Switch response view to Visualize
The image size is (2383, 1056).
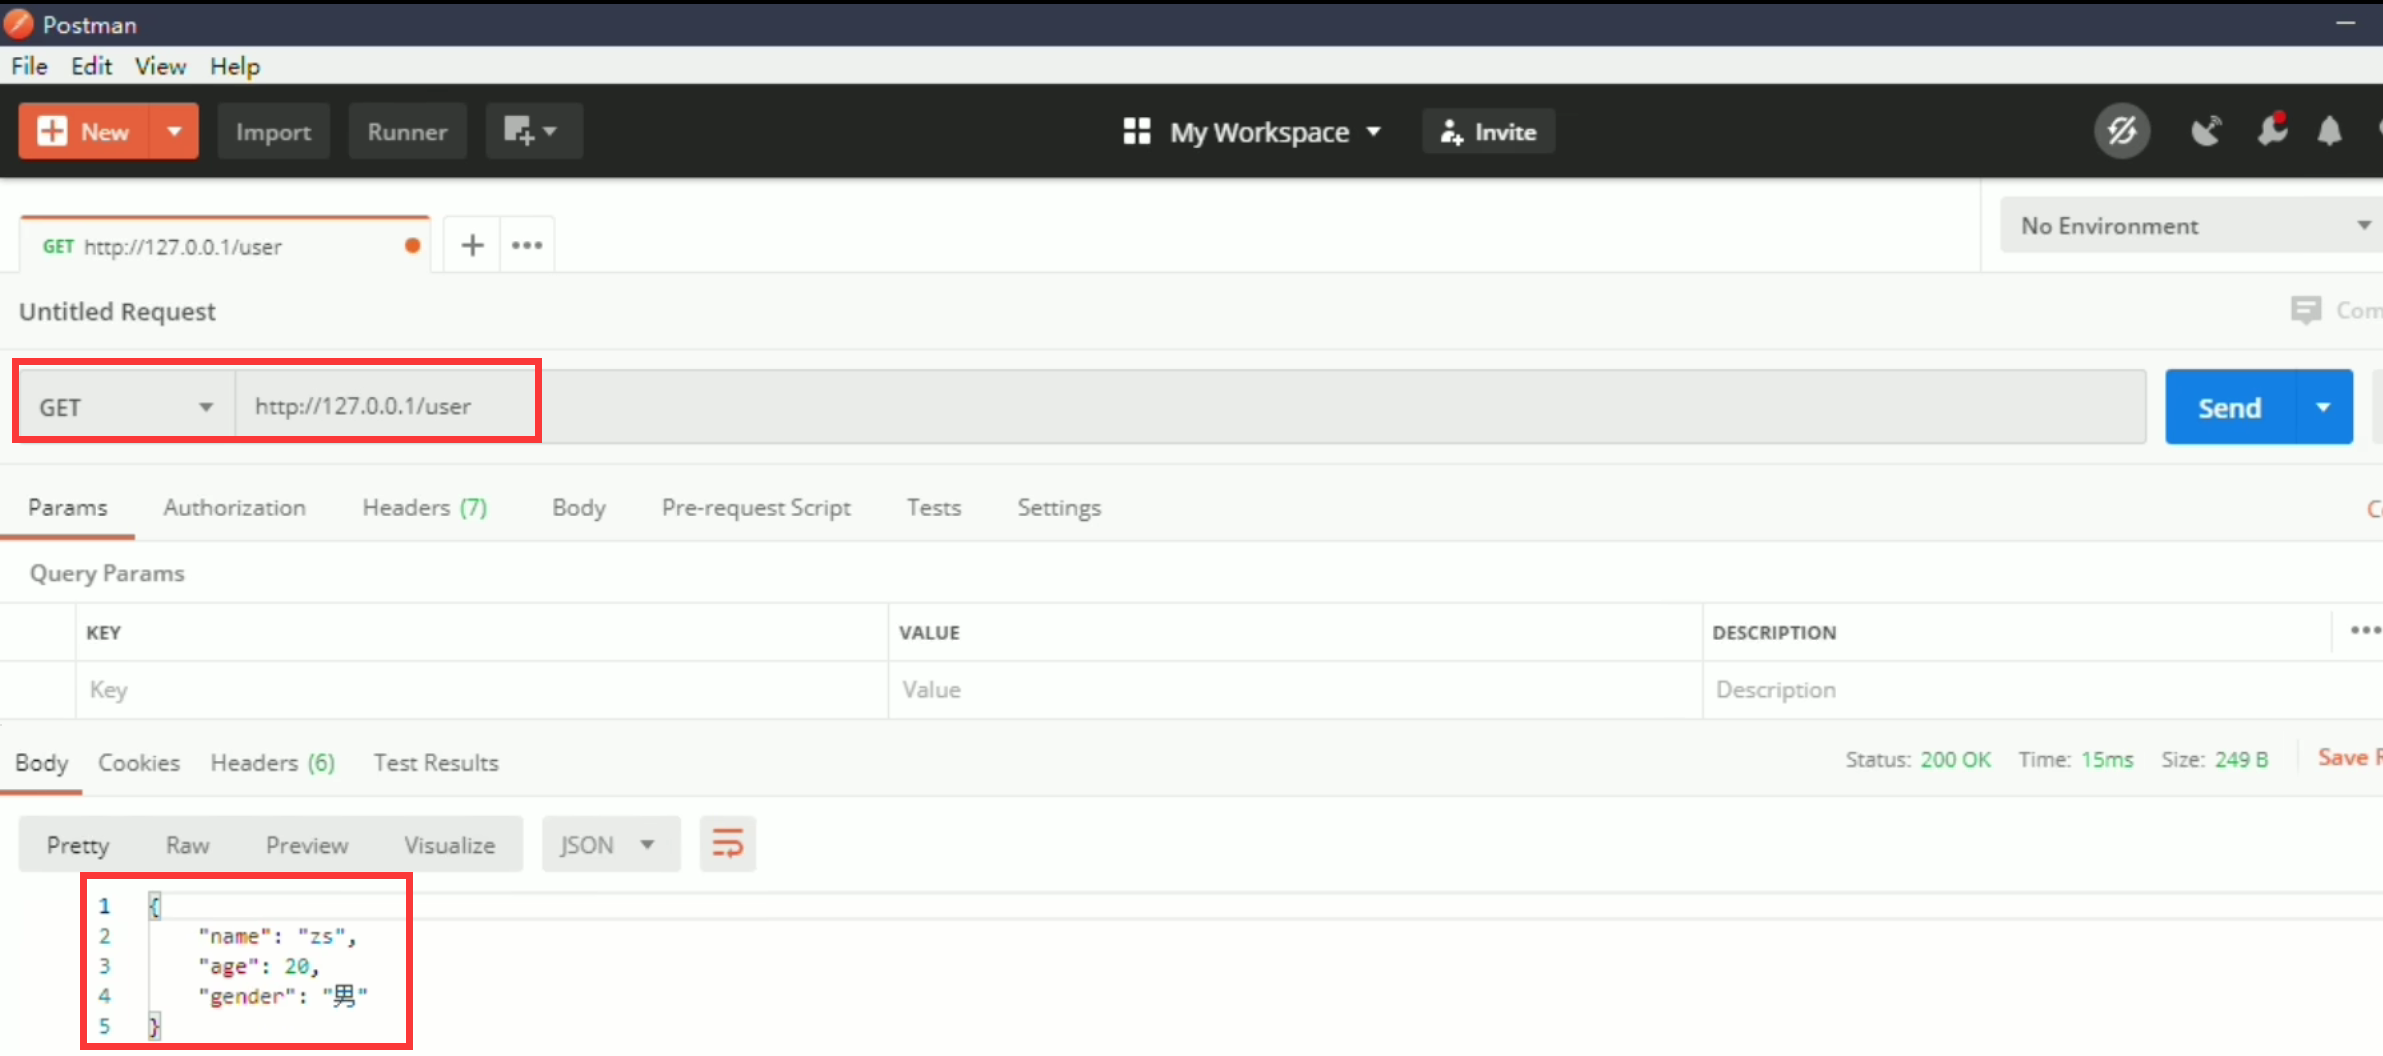pos(449,845)
